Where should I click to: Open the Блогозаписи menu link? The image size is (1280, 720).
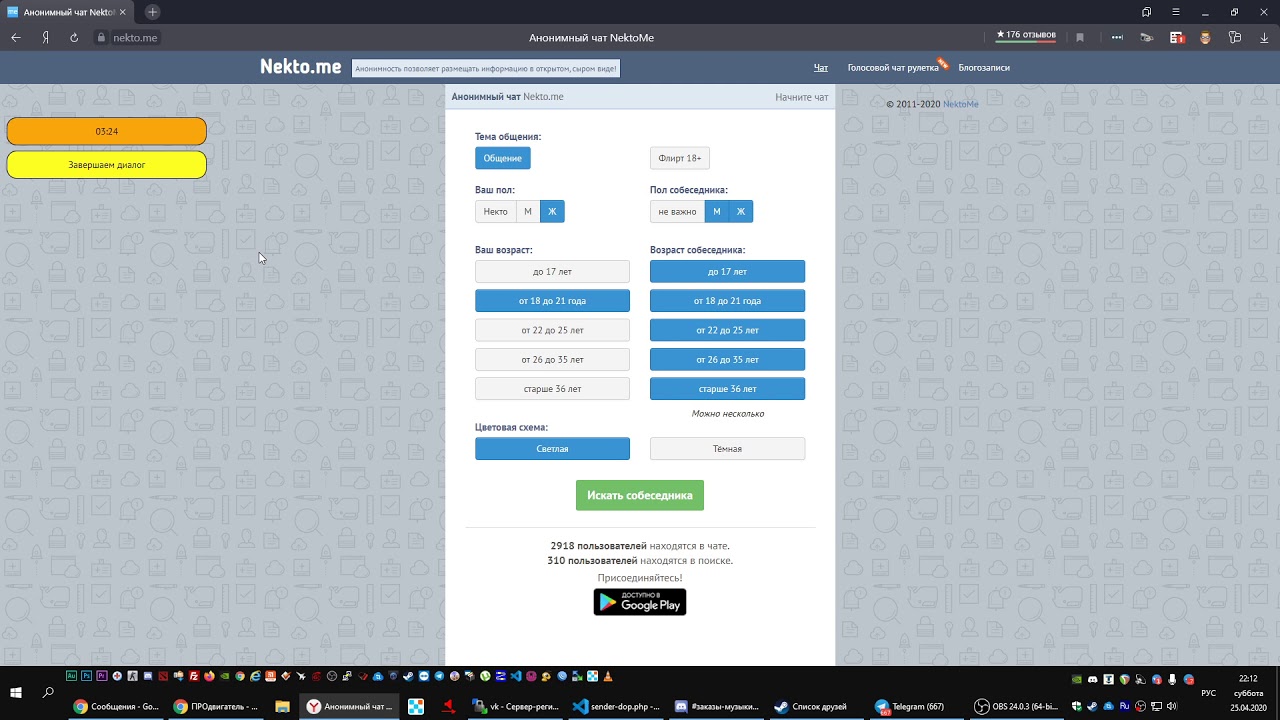pyautogui.click(x=984, y=68)
